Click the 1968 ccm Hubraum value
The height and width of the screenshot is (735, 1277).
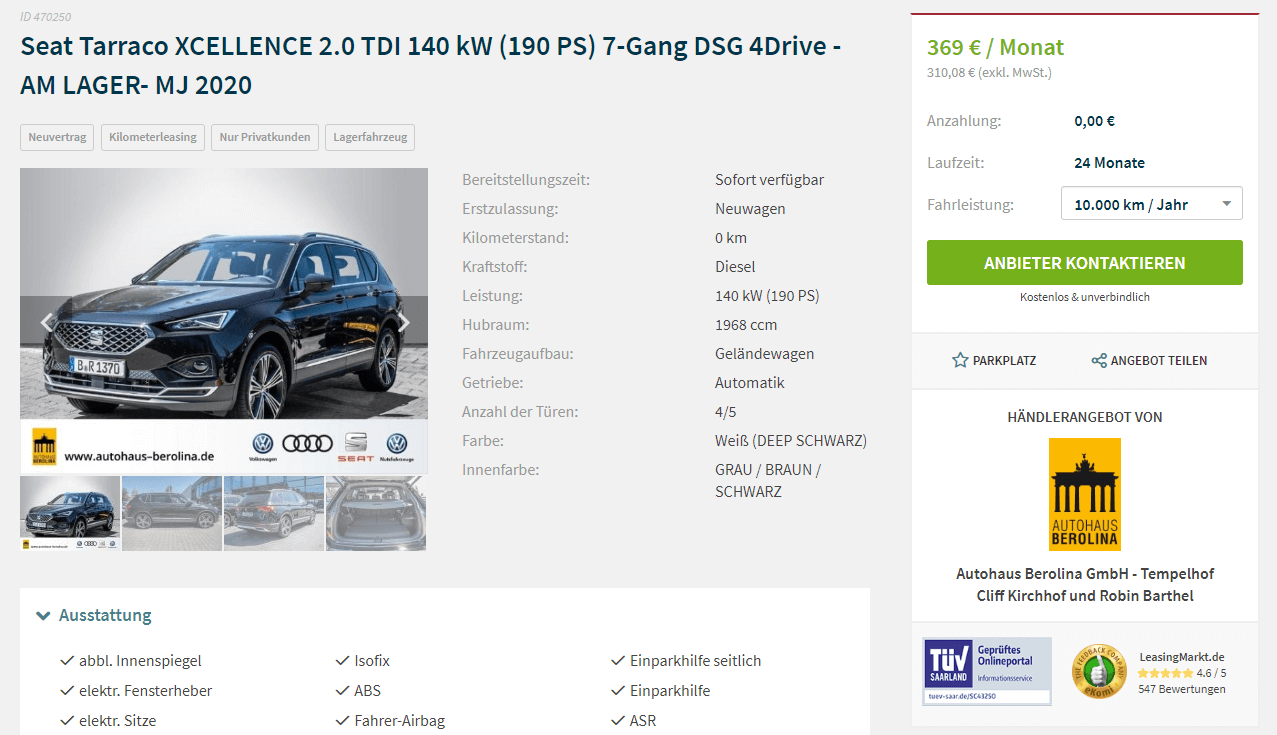click(x=746, y=325)
